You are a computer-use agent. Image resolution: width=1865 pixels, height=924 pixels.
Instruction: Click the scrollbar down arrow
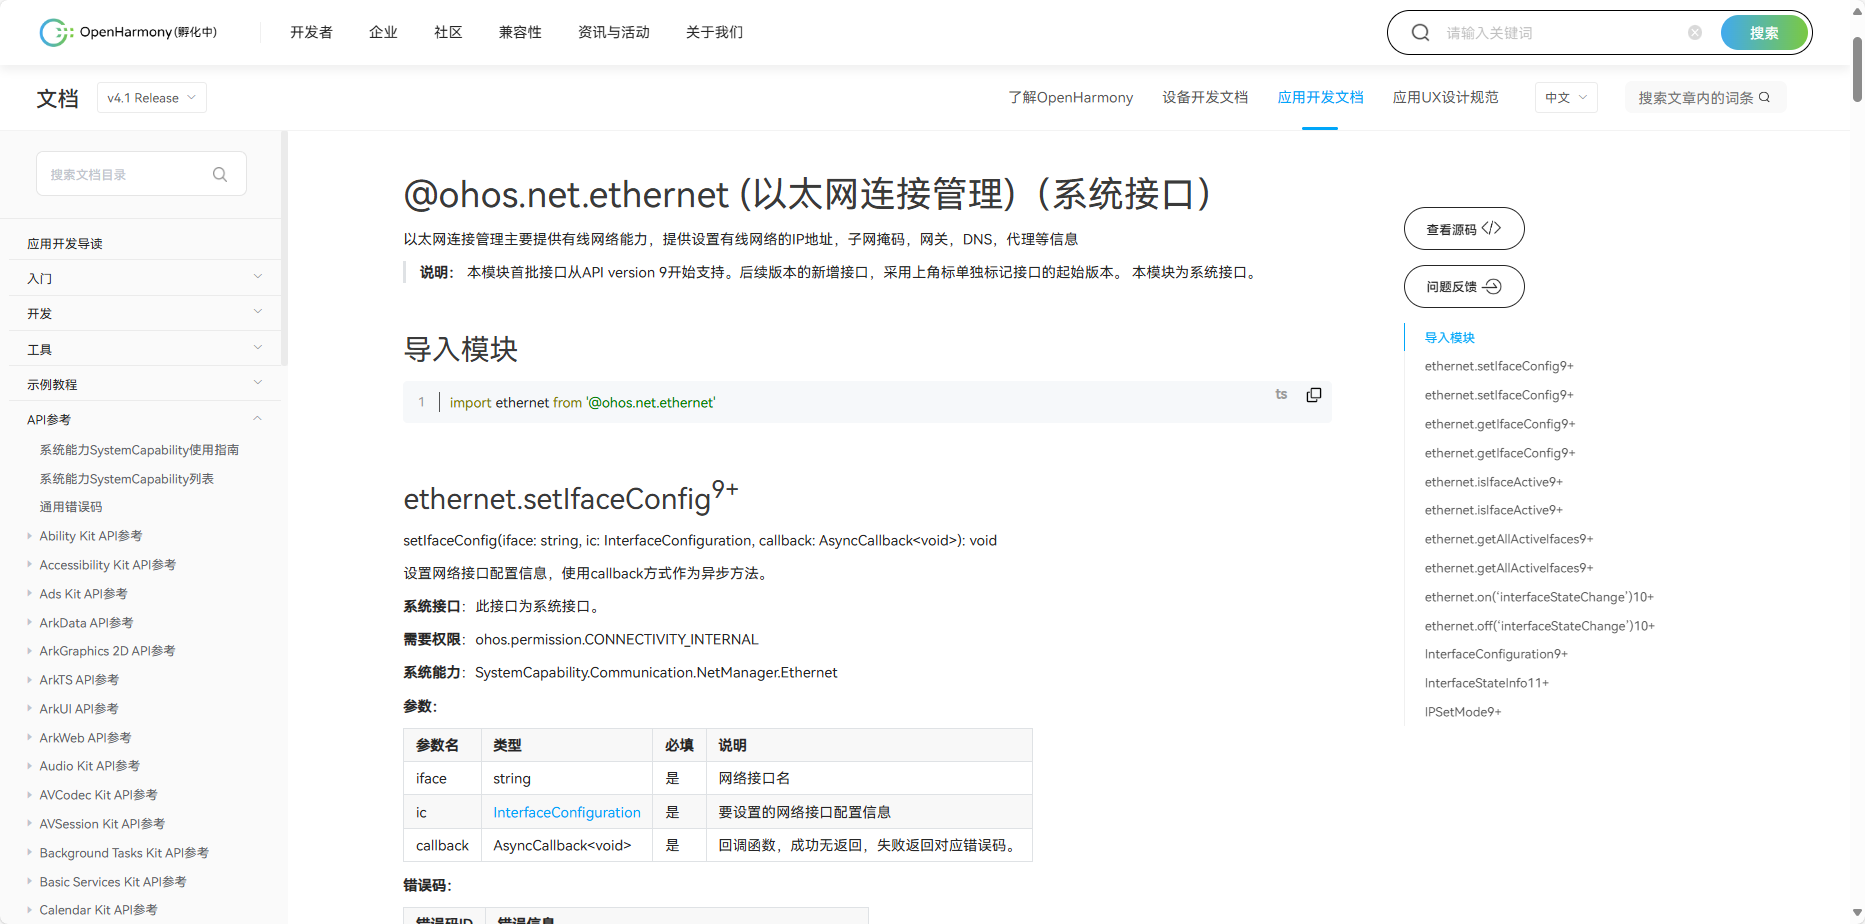pos(1857,914)
